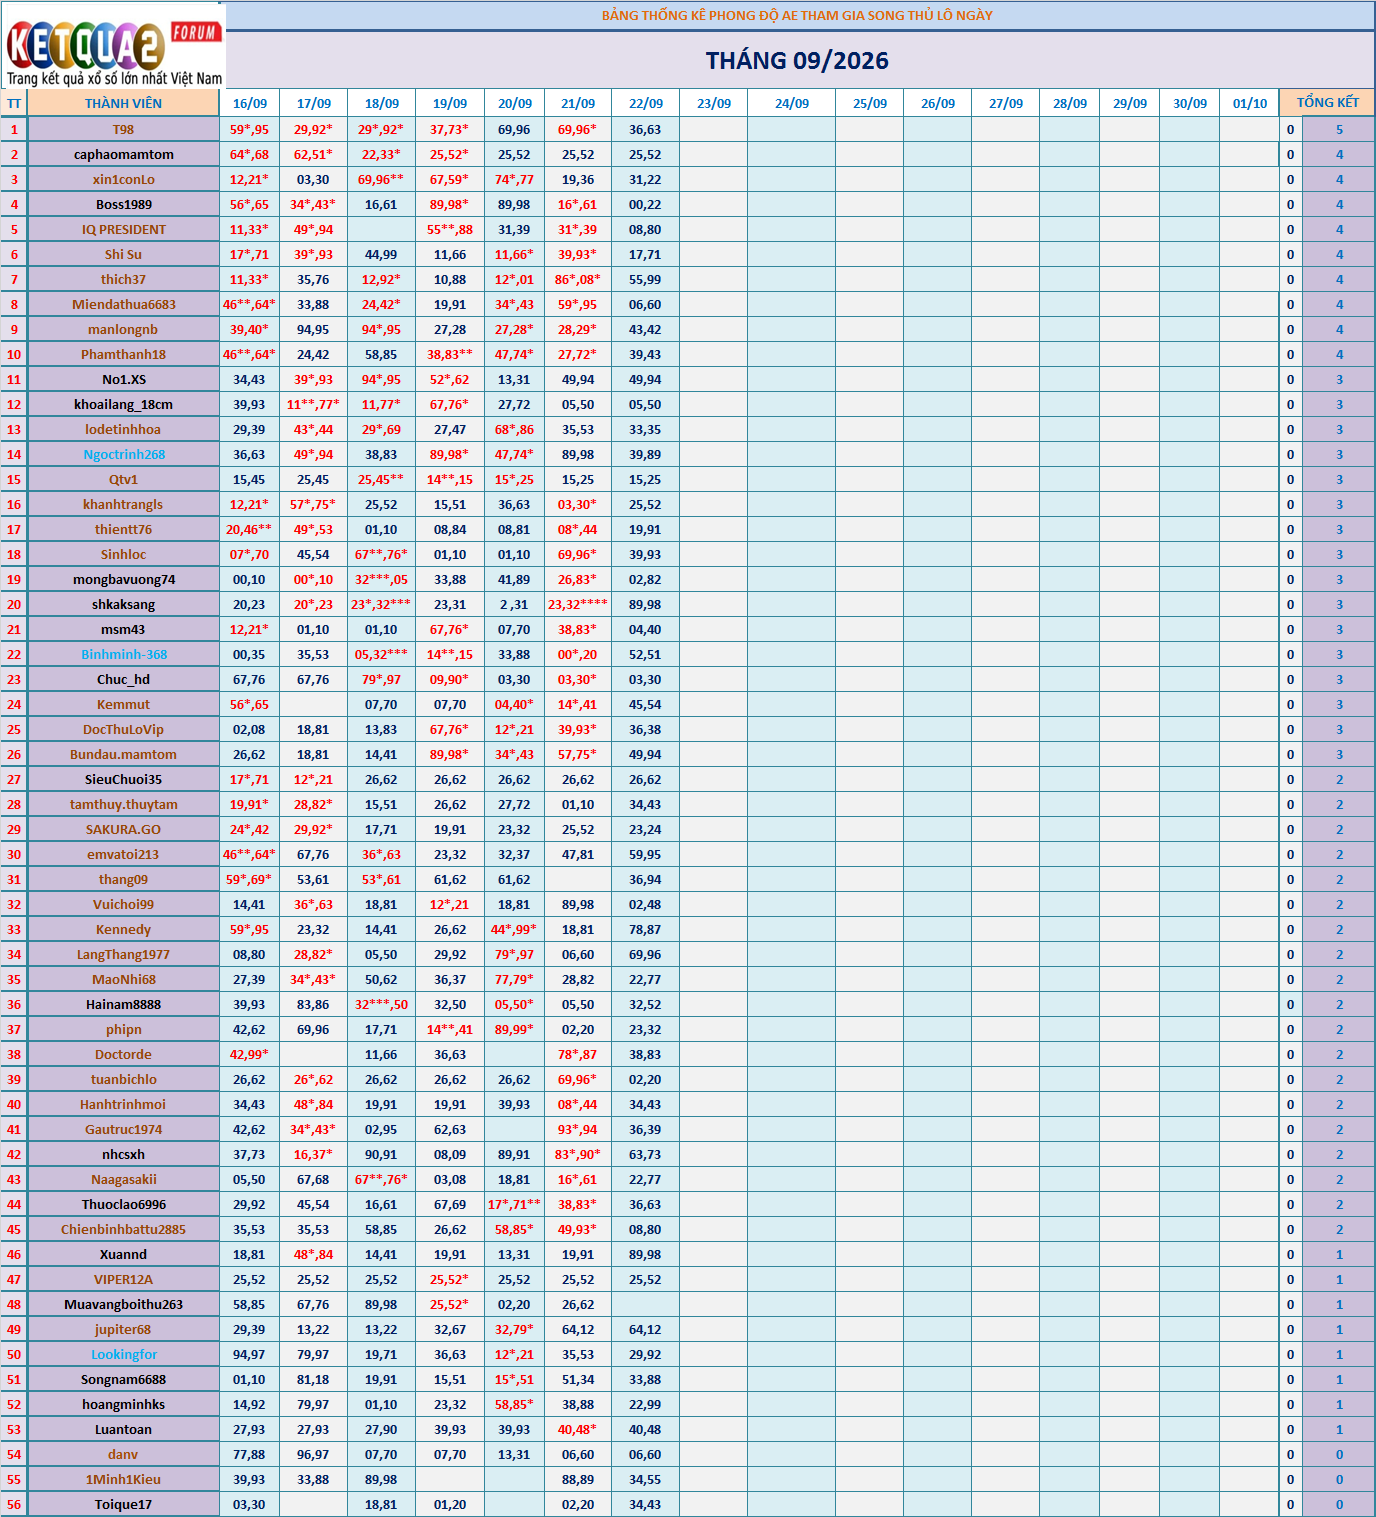Image resolution: width=1376 pixels, height=1517 pixels.
Task: Click member name thich37
Action: (x=123, y=280)
